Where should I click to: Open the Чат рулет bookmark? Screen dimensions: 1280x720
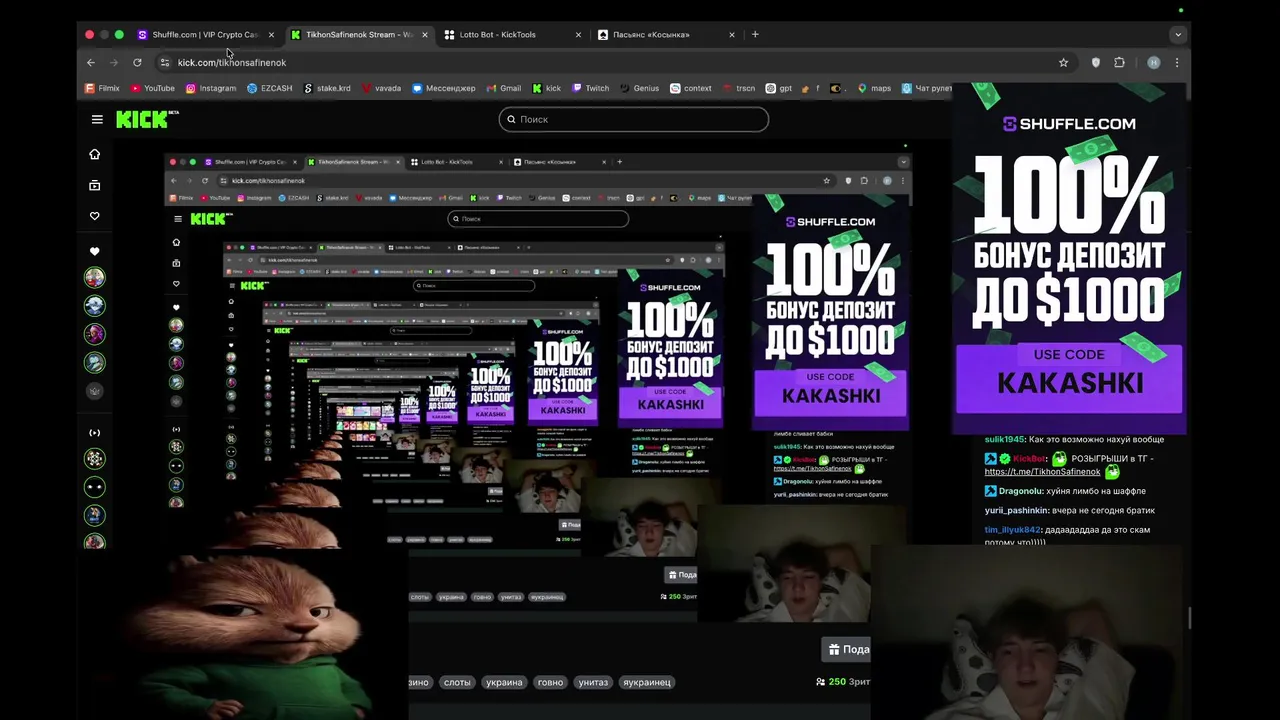coord(927,88)
